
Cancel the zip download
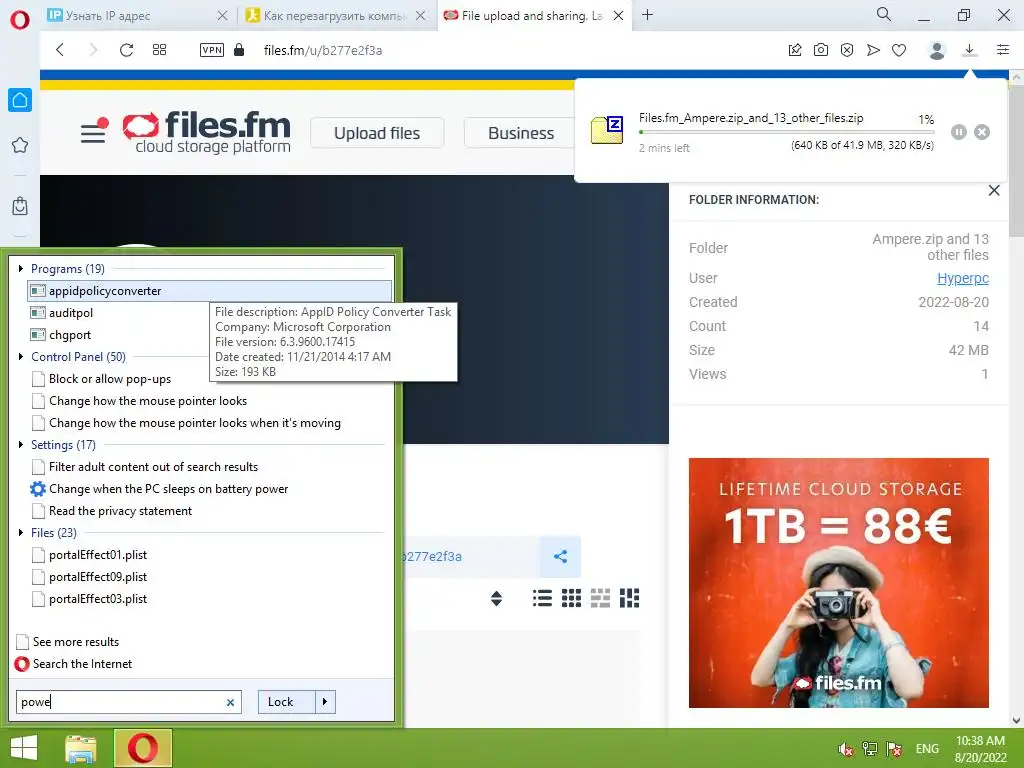pos(982,132)
